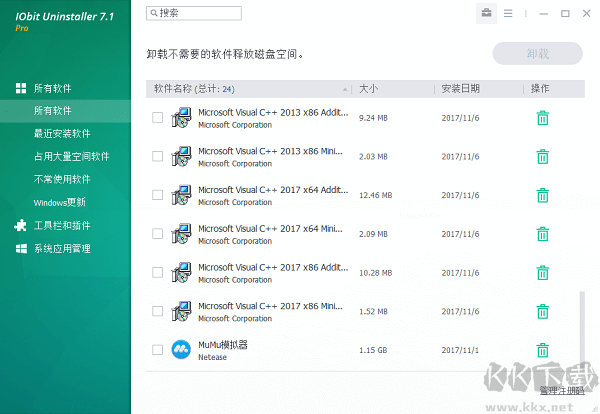This screenshot has height=414, width=600.
Task: Click trash icon for MuMu模拟器
Action: point(543,350)
